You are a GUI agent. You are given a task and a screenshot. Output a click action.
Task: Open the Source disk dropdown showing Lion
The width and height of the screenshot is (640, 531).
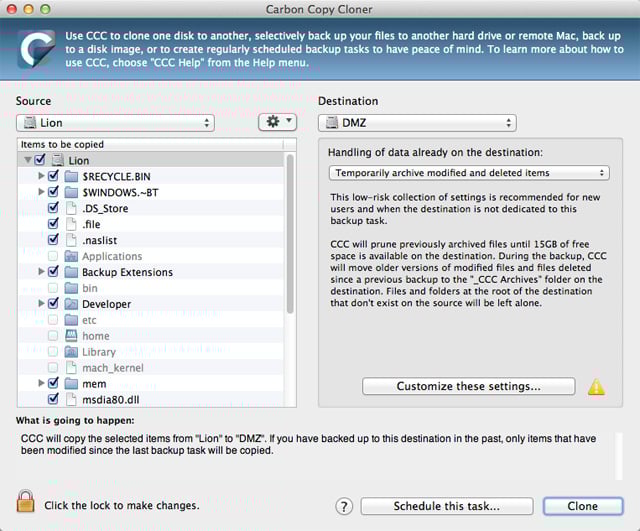click(116, 123)
